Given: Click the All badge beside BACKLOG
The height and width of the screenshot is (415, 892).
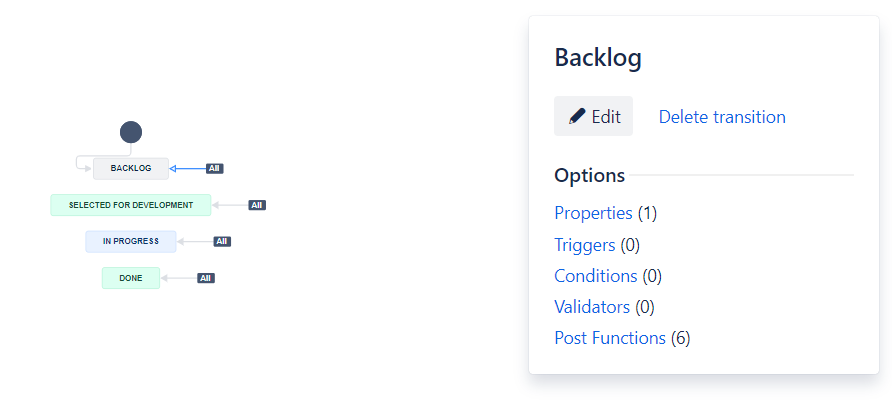Looking at the screenshot, I should pos(214,168).
